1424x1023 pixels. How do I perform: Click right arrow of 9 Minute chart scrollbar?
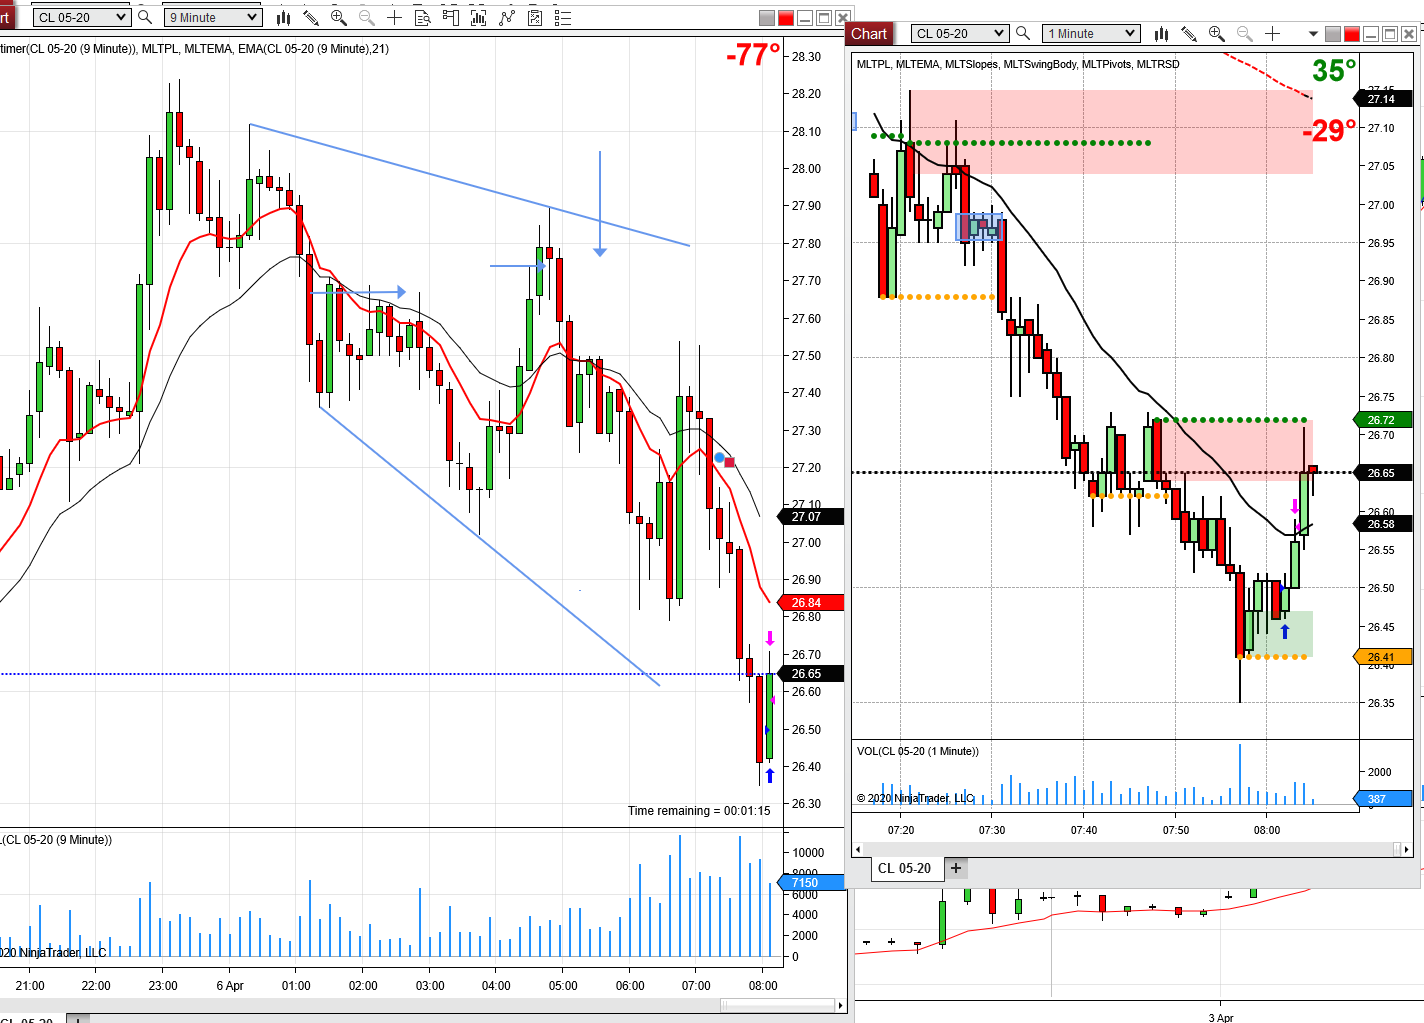[840, 1005]
